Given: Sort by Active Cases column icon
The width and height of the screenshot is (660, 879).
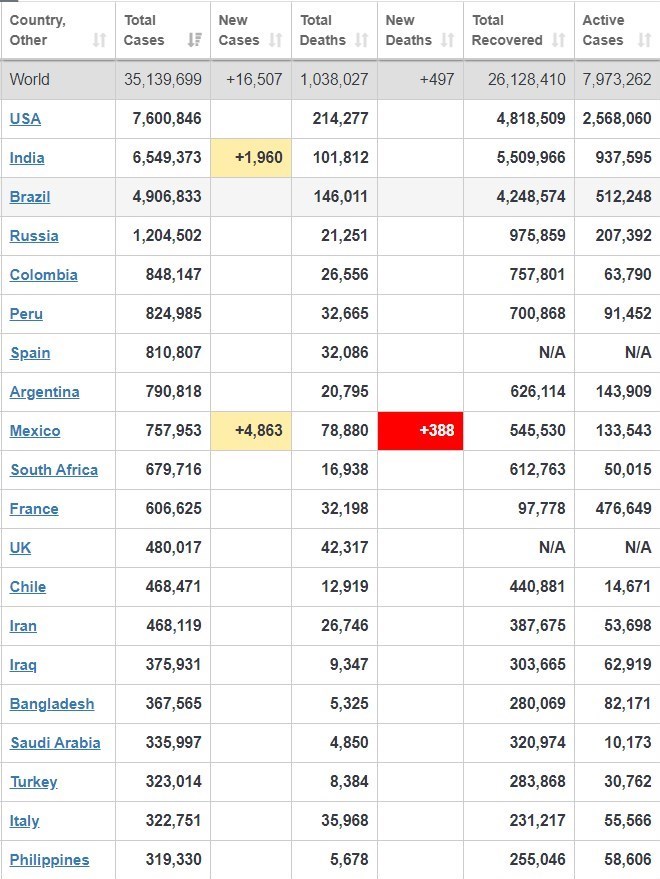Looking at the screenshot, I should click(x=643, y=40).
